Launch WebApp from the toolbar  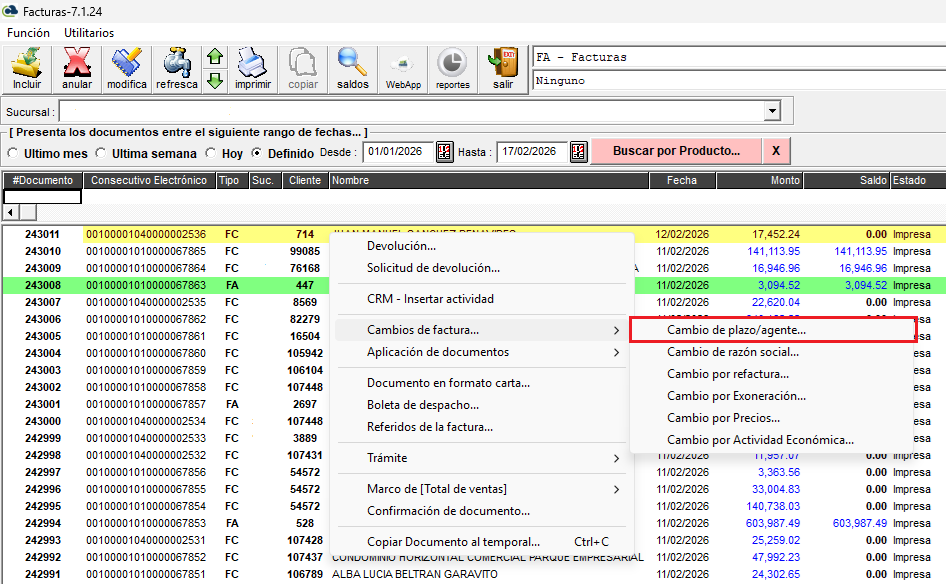403,69
